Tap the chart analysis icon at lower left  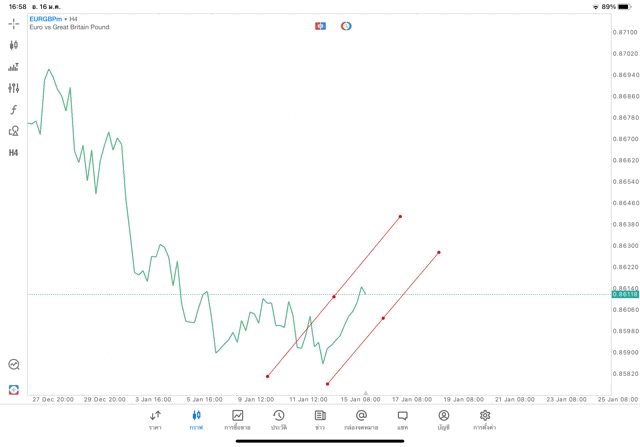(x=14, y=365)
